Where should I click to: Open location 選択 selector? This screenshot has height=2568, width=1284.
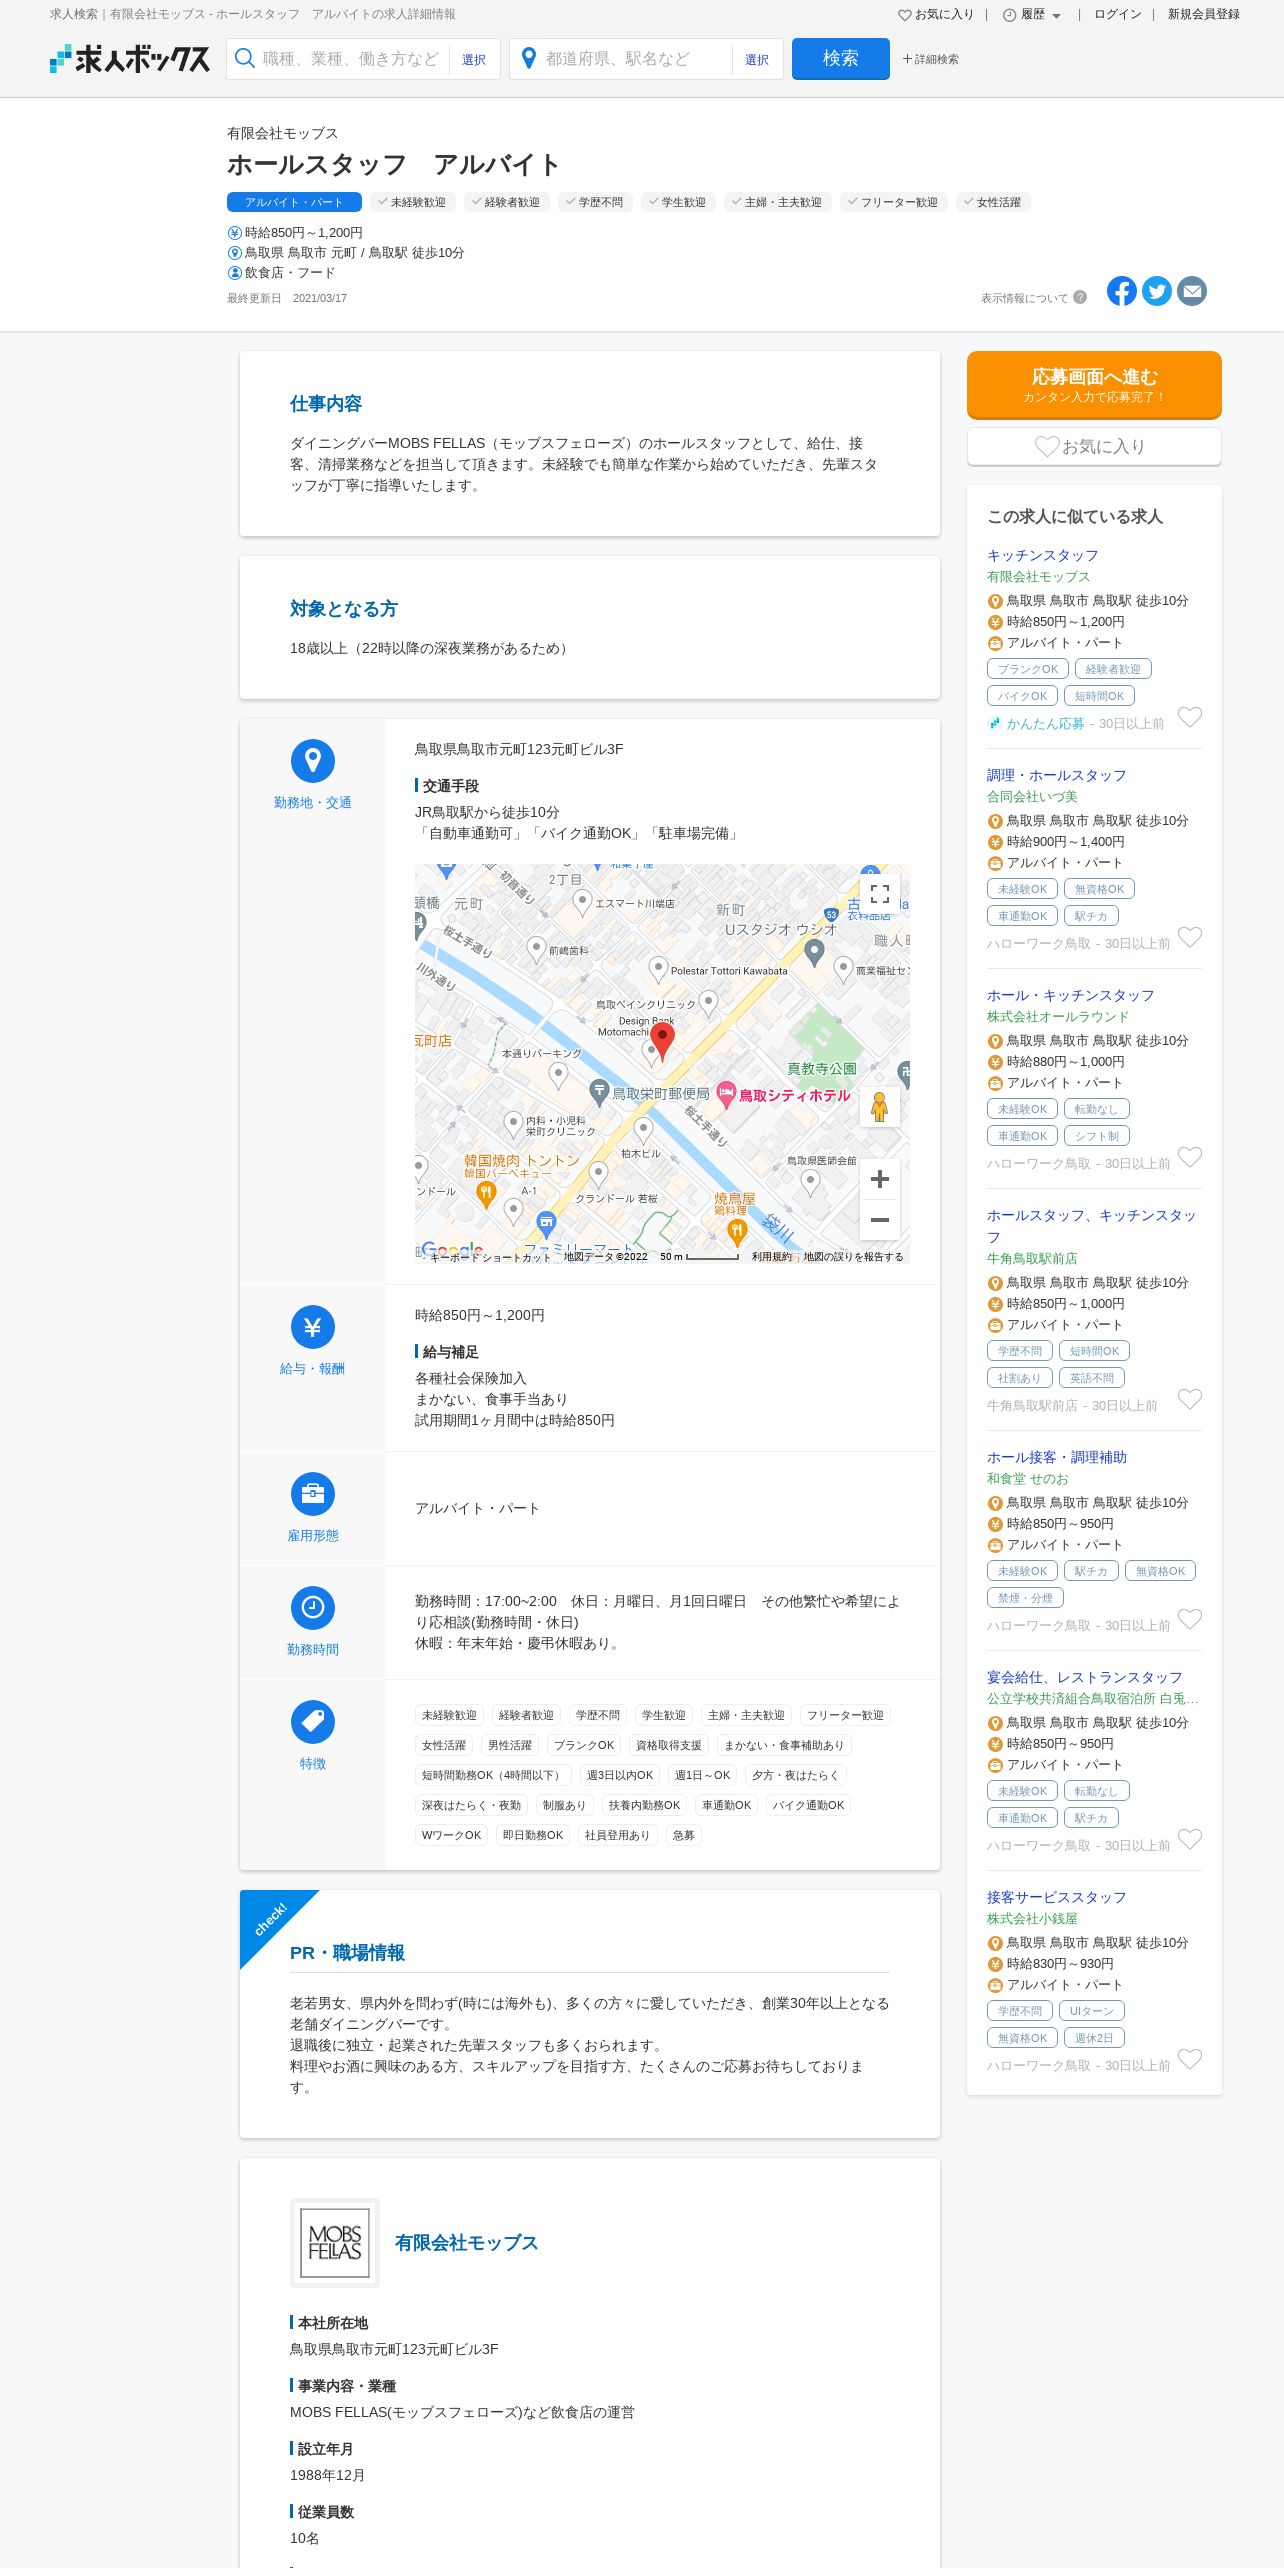[757, 60]
